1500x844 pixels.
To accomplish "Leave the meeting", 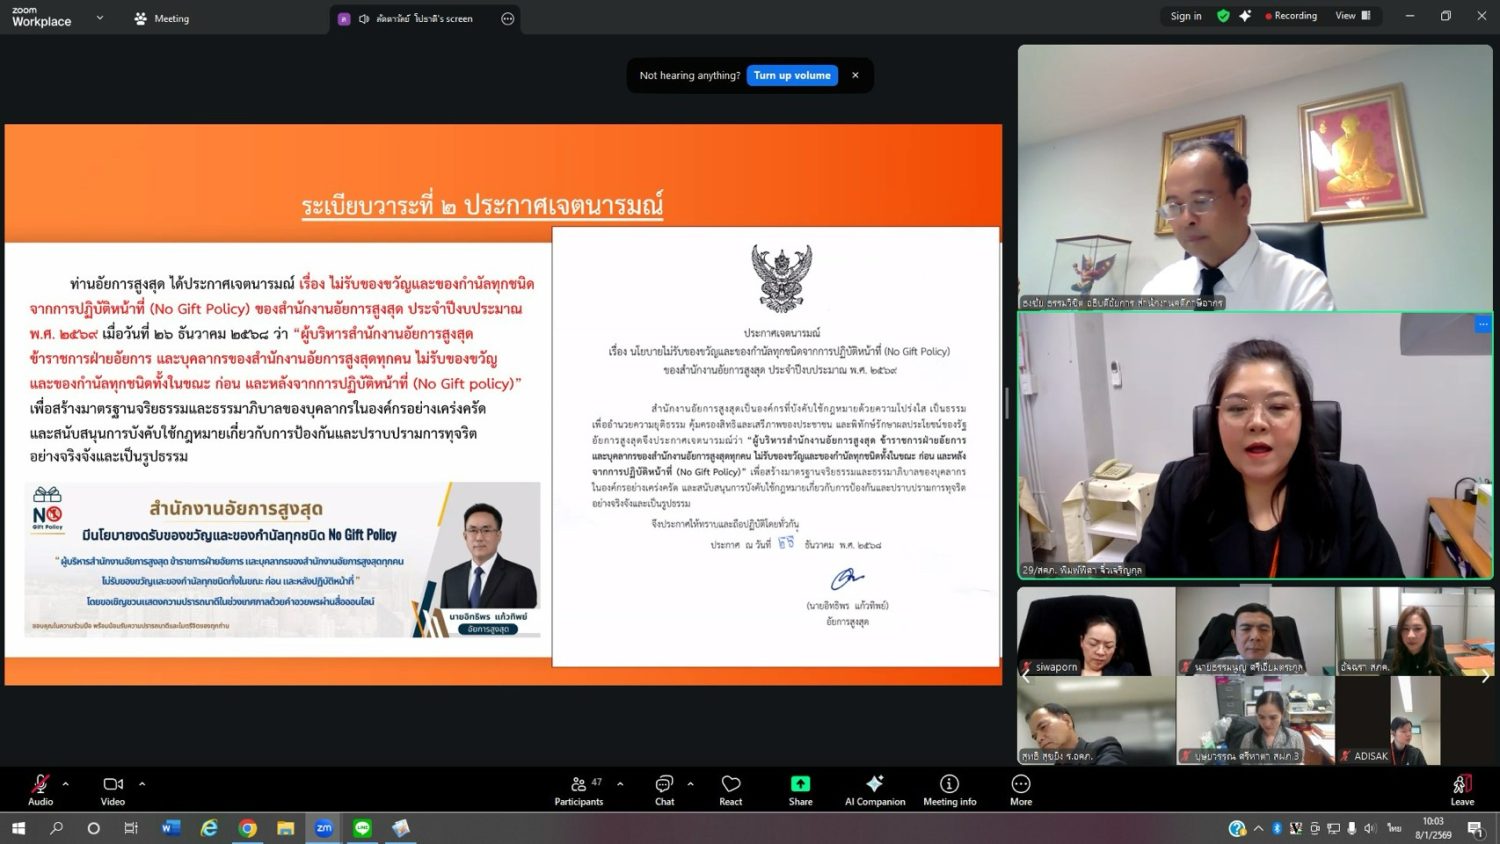I will pos(1462,788).
